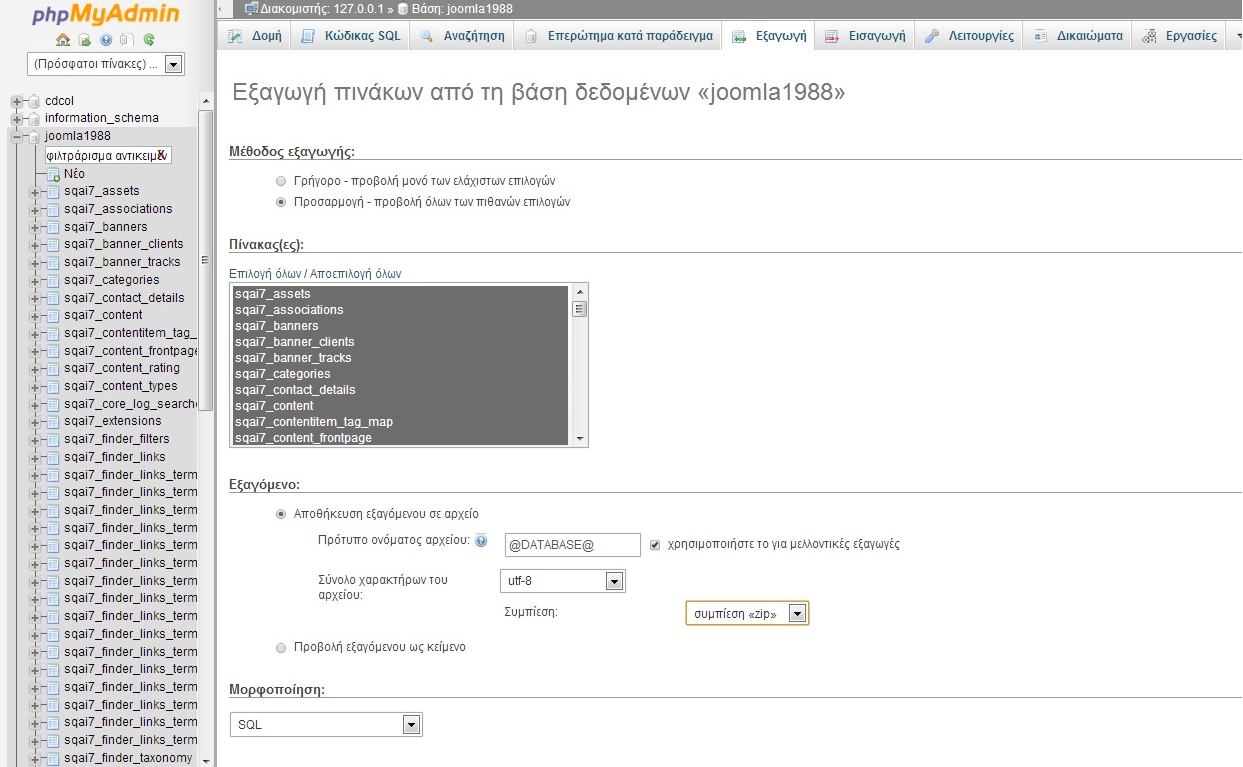Expand the sqai7_assets table node
The height and width of the screenshot is (767, 1243).
pos(36,191)
